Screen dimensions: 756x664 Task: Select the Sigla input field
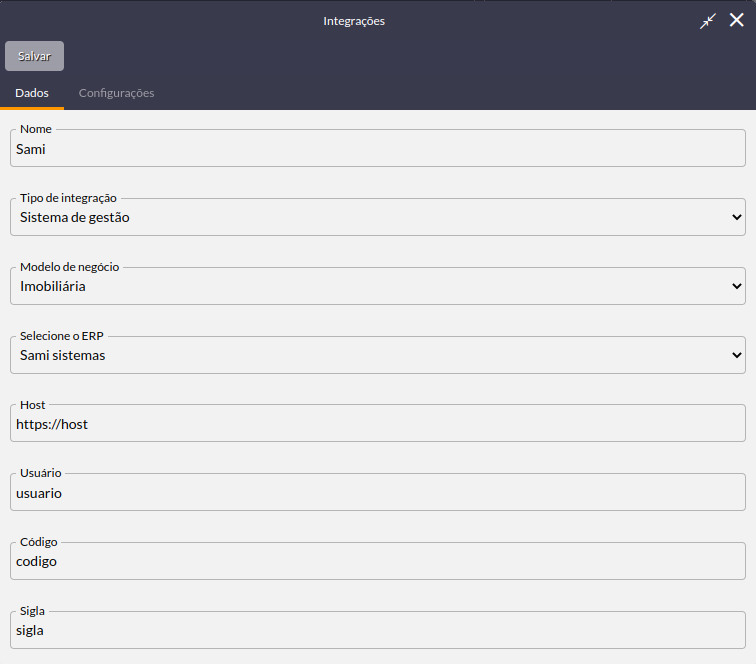pyautogui.click(x=378, y=631)
